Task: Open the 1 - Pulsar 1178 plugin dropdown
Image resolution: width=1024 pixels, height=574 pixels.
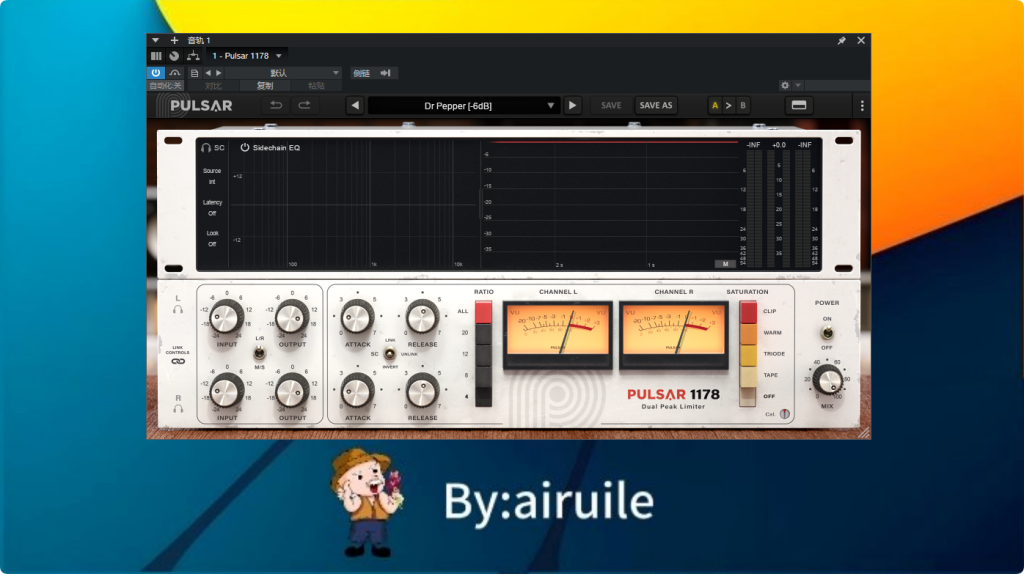Action: pyautogui.click(x=247, y=56)
